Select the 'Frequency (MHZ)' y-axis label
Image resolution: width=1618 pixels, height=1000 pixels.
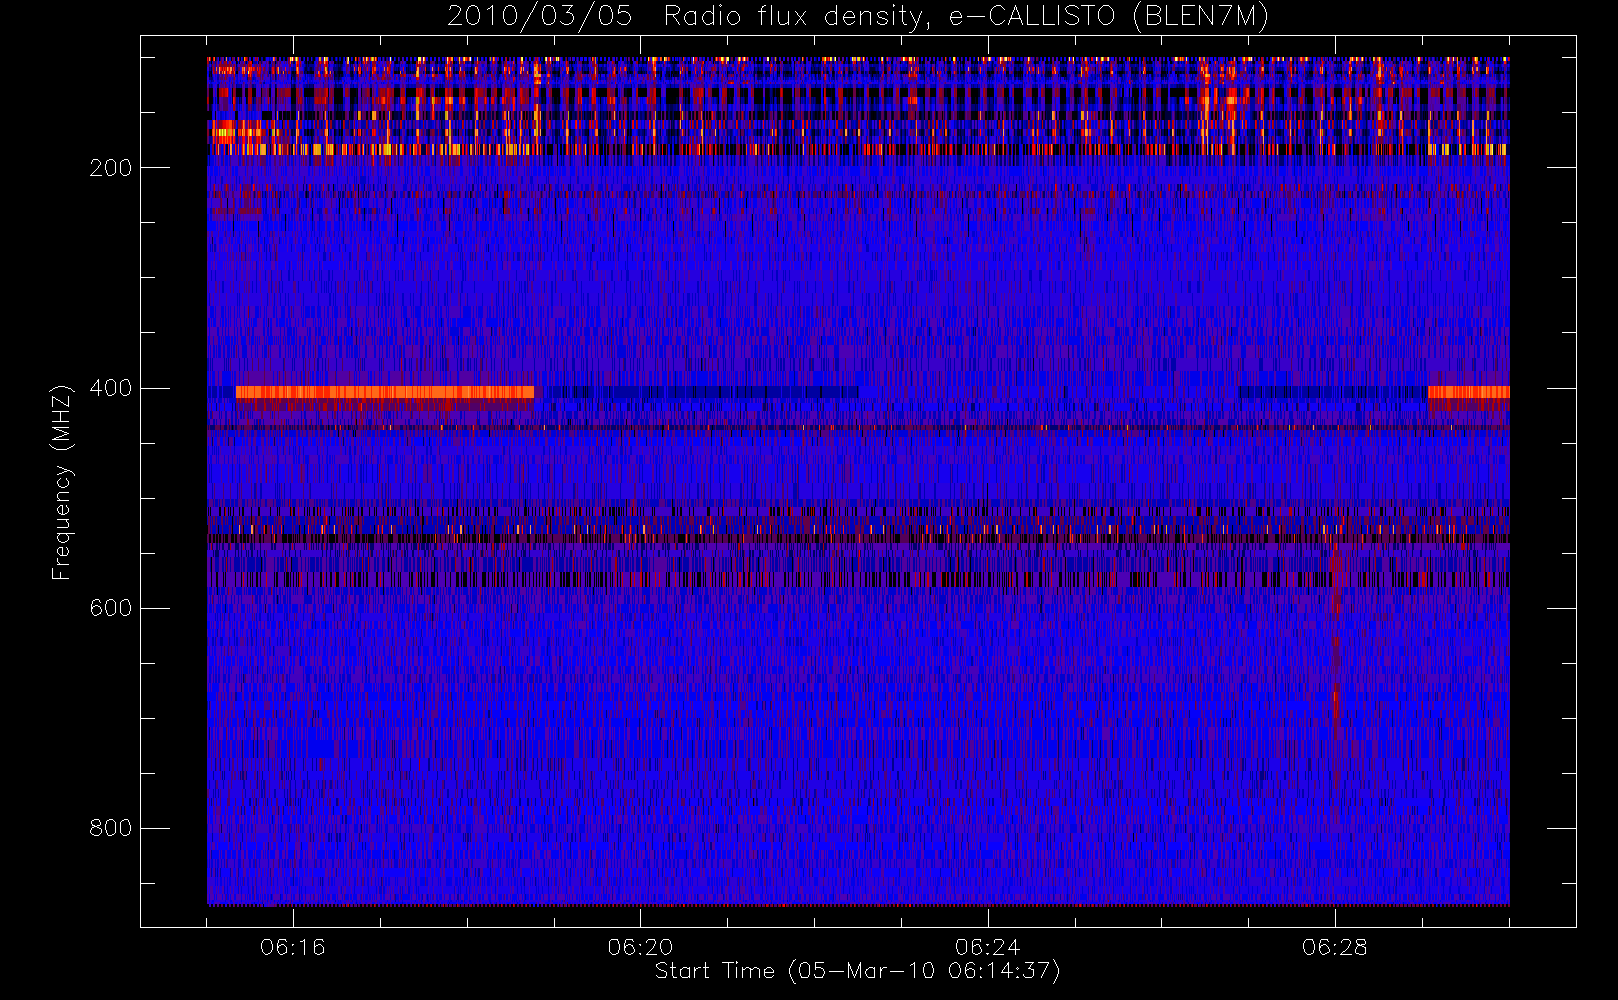(x=62, y=482)
